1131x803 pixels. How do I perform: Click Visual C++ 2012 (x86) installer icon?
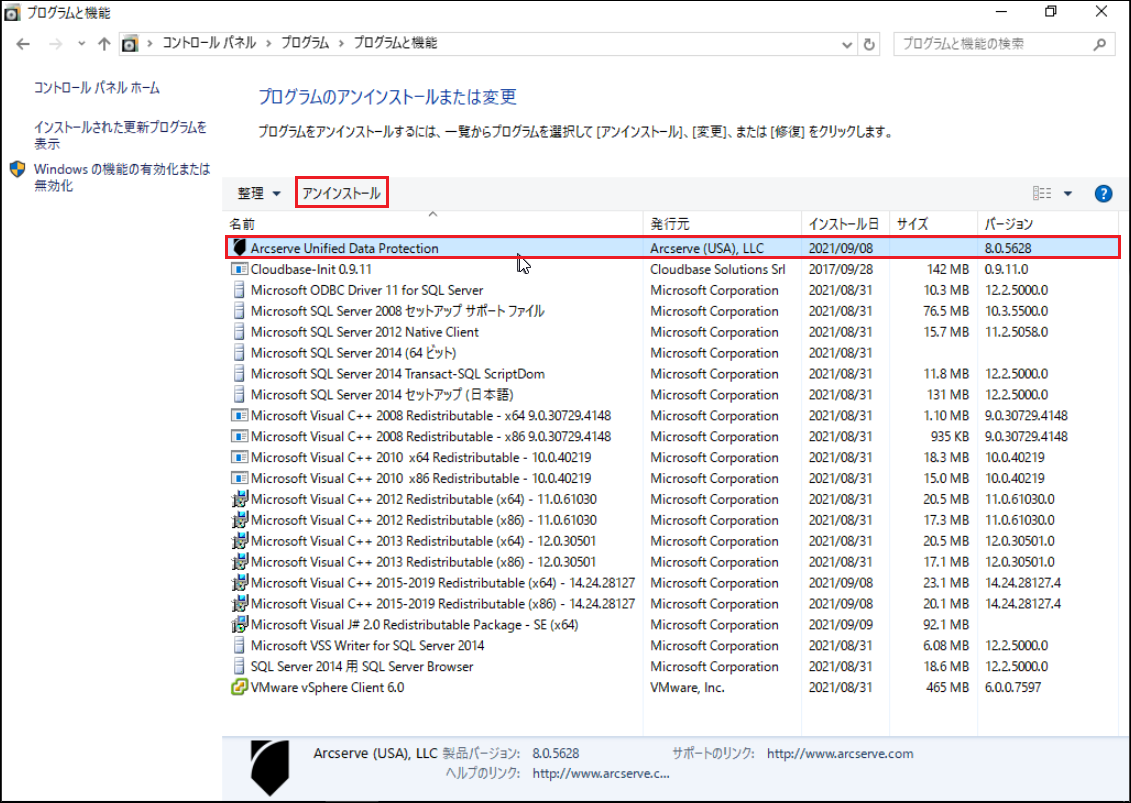(x=239, y=519)
